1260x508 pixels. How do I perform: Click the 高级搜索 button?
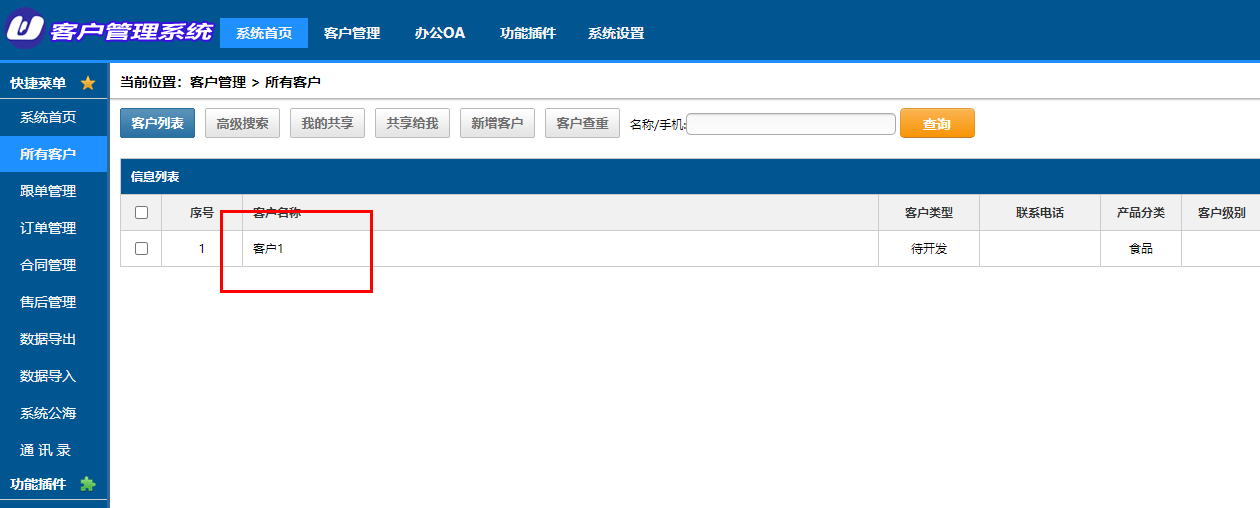[x=243, y=123]
